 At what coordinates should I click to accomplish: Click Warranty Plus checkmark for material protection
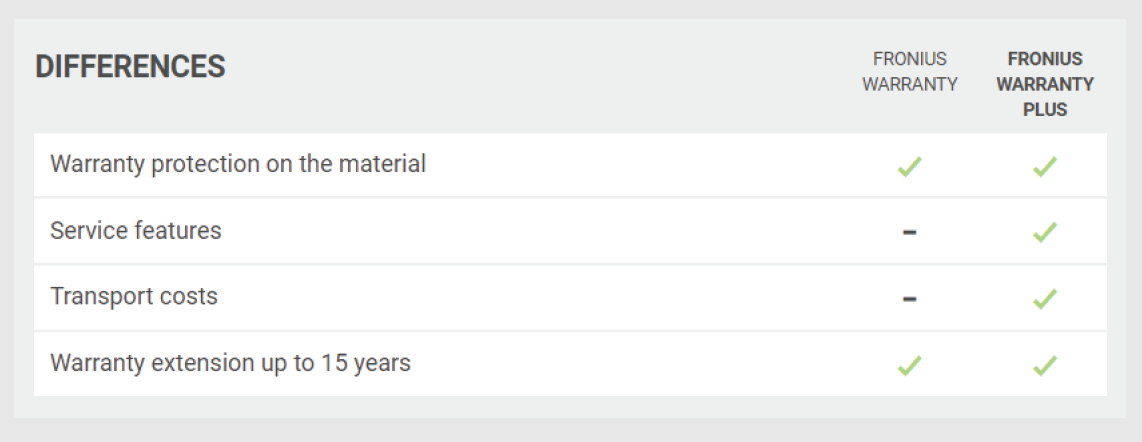pos(1045,167)
